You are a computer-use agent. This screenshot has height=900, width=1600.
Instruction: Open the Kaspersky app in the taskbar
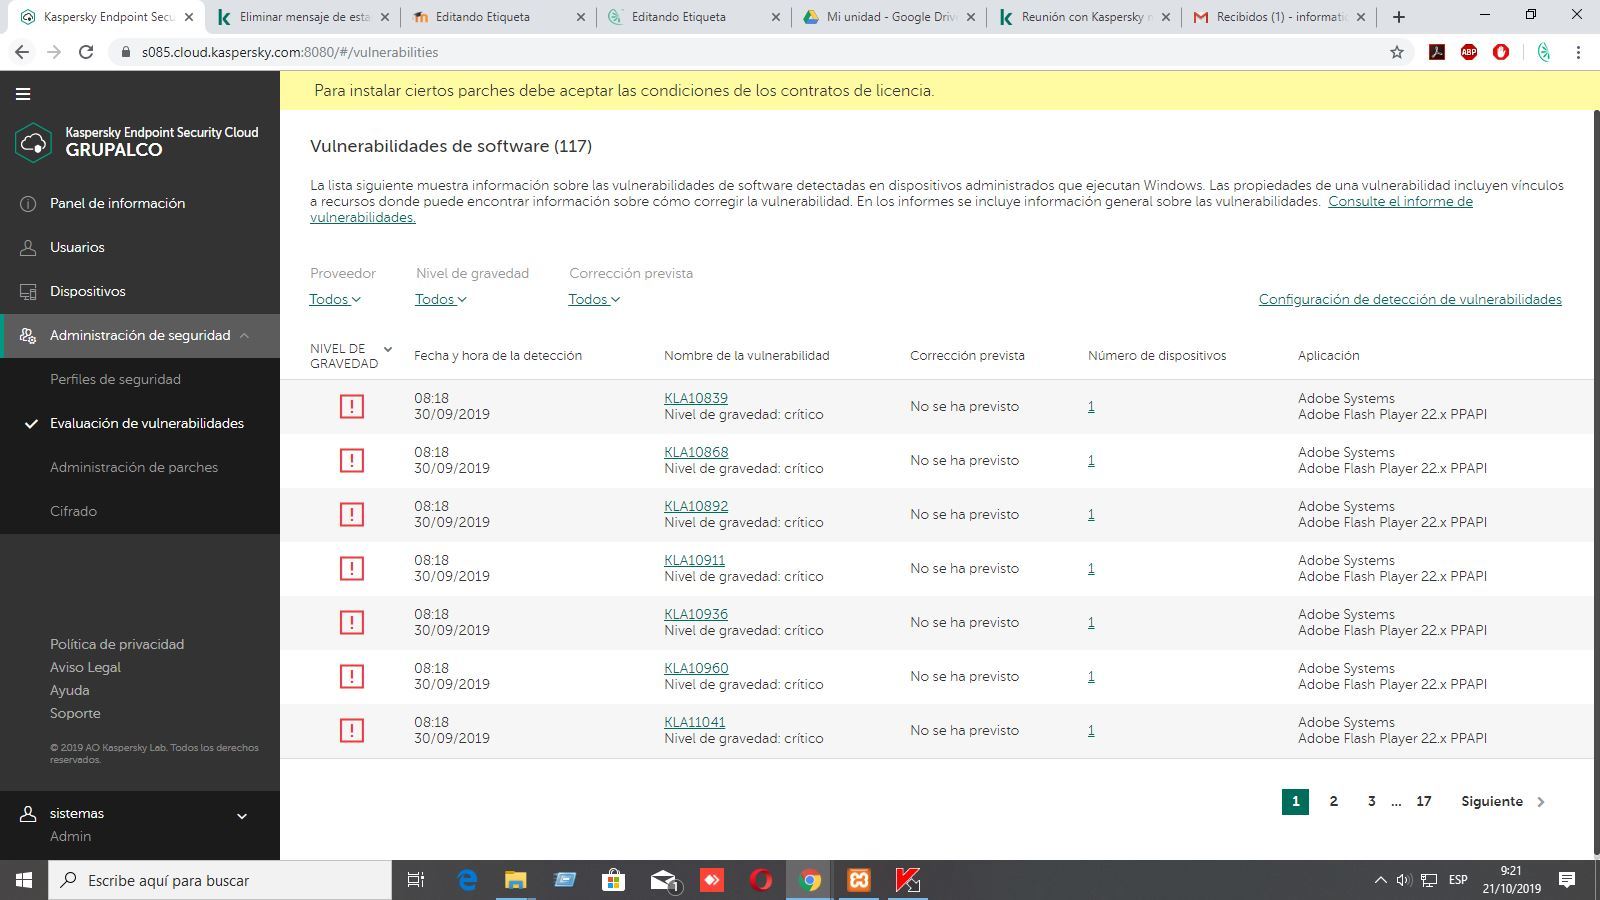click(907, 880)
